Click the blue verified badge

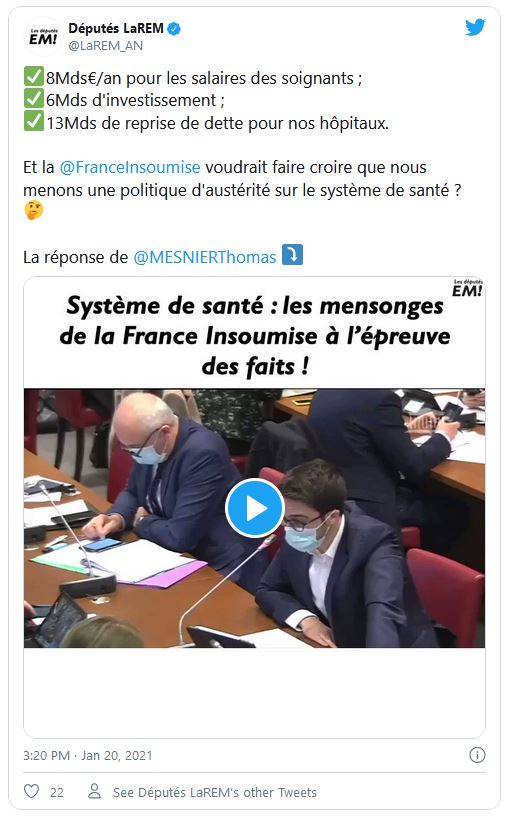tap(174, 29)
